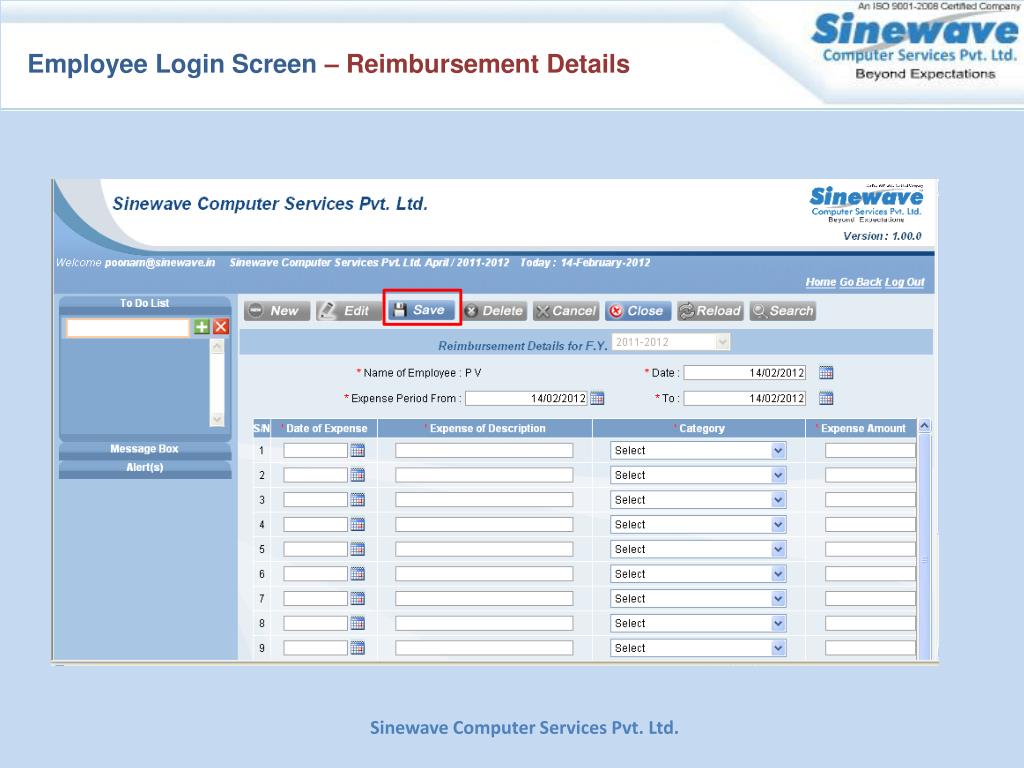Click the Date of Expense column header
This screenshot has height=768, width=1024.
pyautogui.click(x=324, y=428)
